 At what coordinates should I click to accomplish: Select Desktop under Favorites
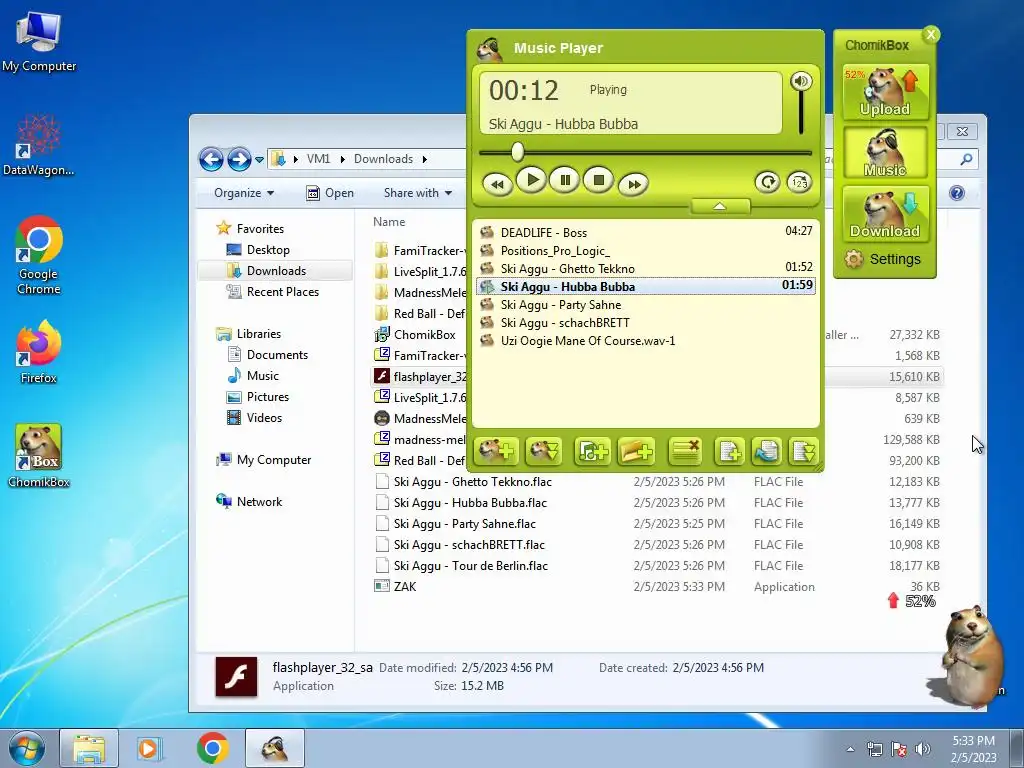(268, 249)
